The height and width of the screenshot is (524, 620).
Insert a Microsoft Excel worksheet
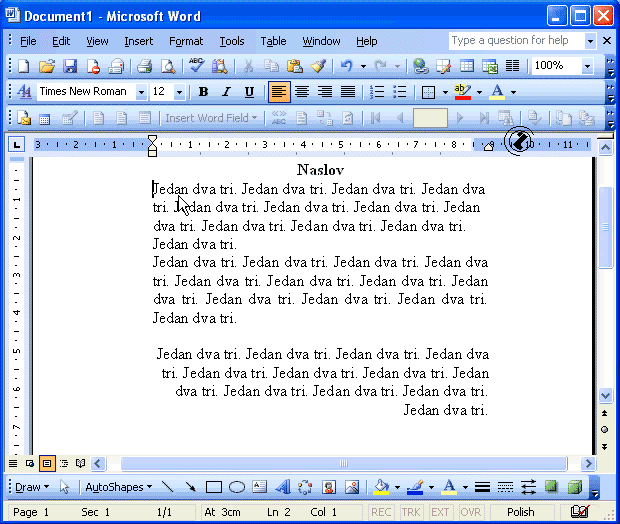[x=490, y=66]
